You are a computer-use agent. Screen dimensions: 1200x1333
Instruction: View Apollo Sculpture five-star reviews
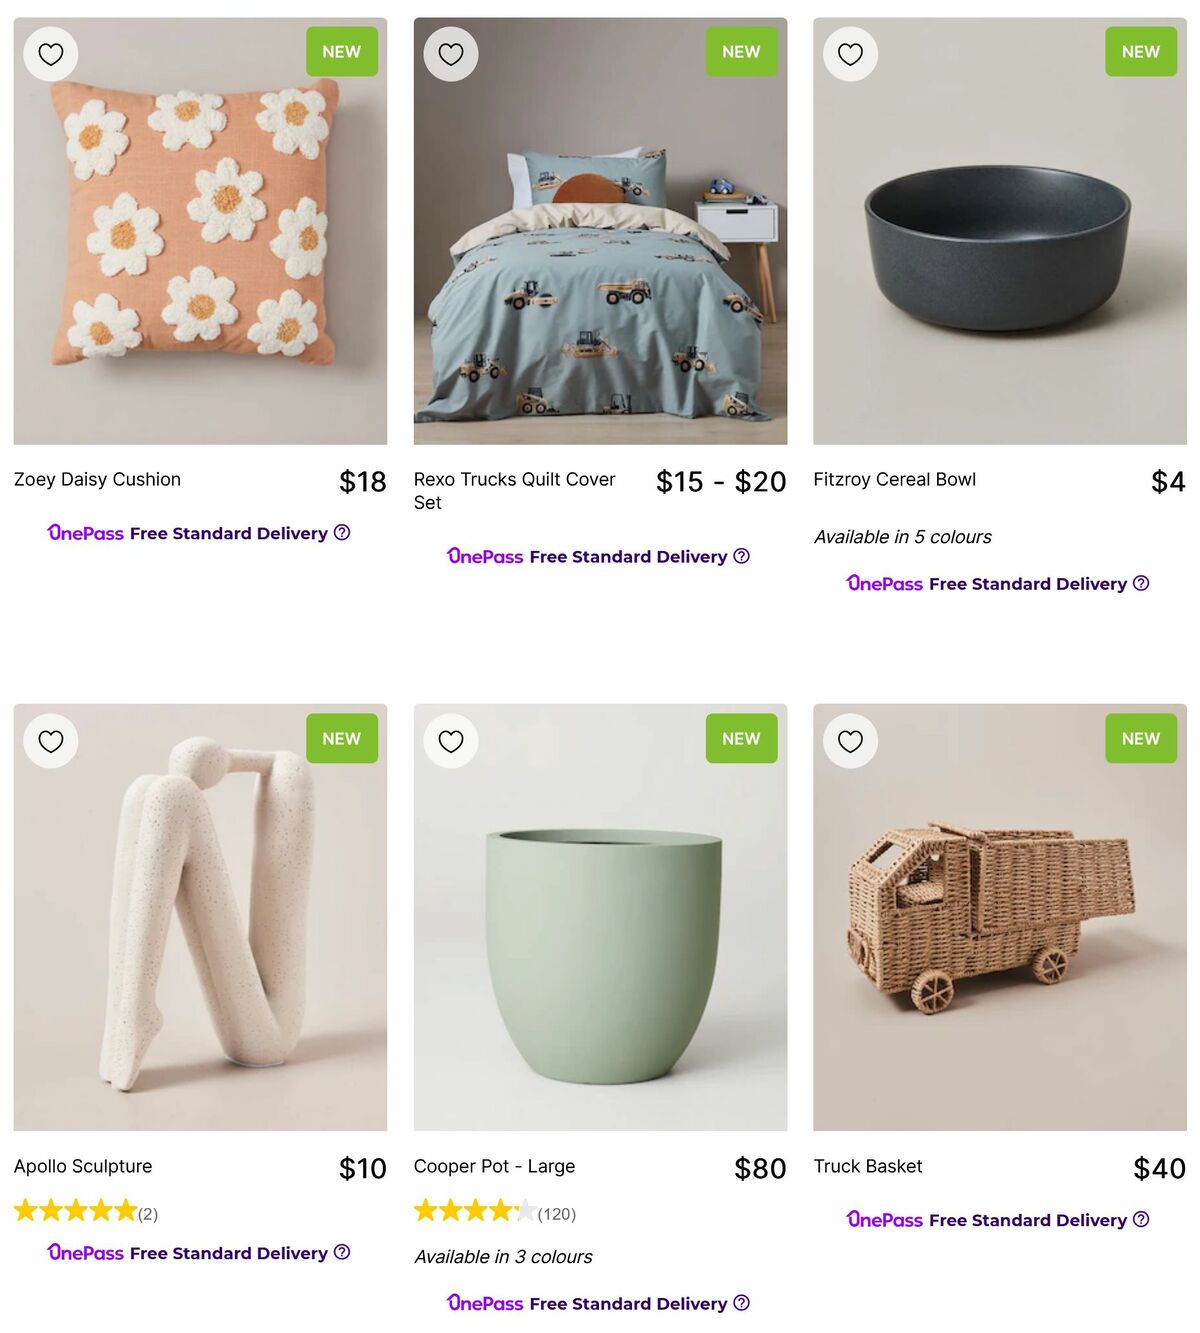pos(85,1213)
